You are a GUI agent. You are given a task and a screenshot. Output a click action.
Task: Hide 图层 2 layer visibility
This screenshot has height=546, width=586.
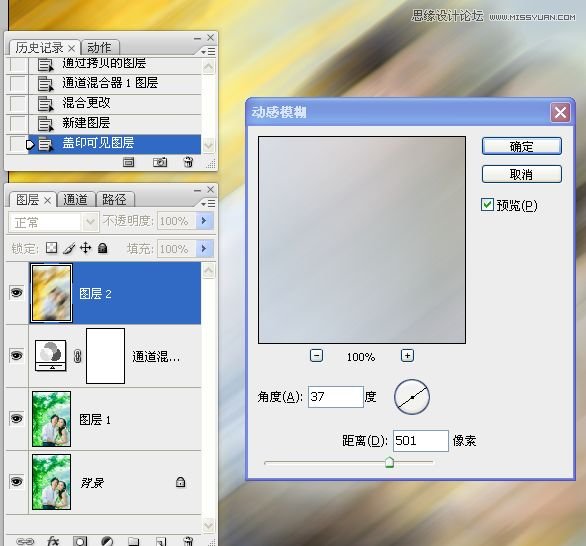click(16, 292)
